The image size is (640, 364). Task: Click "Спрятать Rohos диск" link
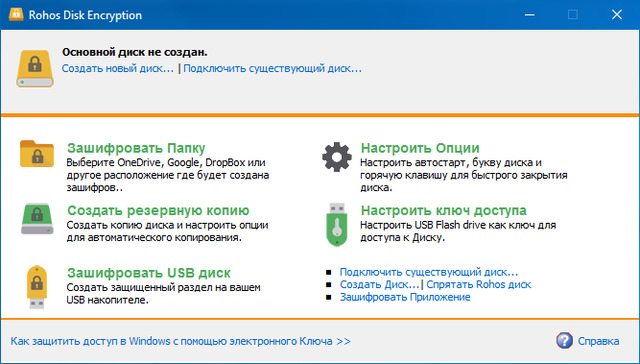[479, 284]
